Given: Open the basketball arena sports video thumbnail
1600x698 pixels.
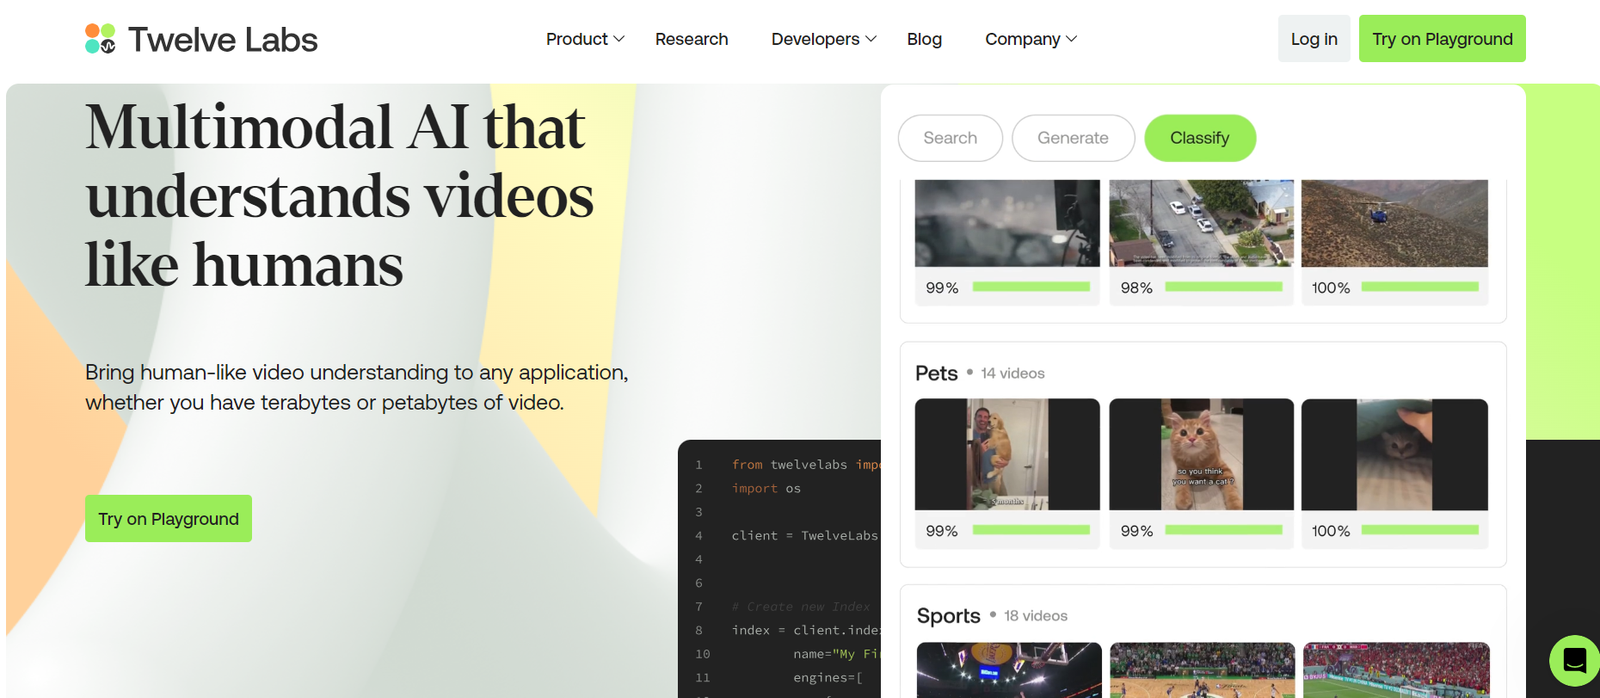Looking at the screenshot, I should 1009,669.
